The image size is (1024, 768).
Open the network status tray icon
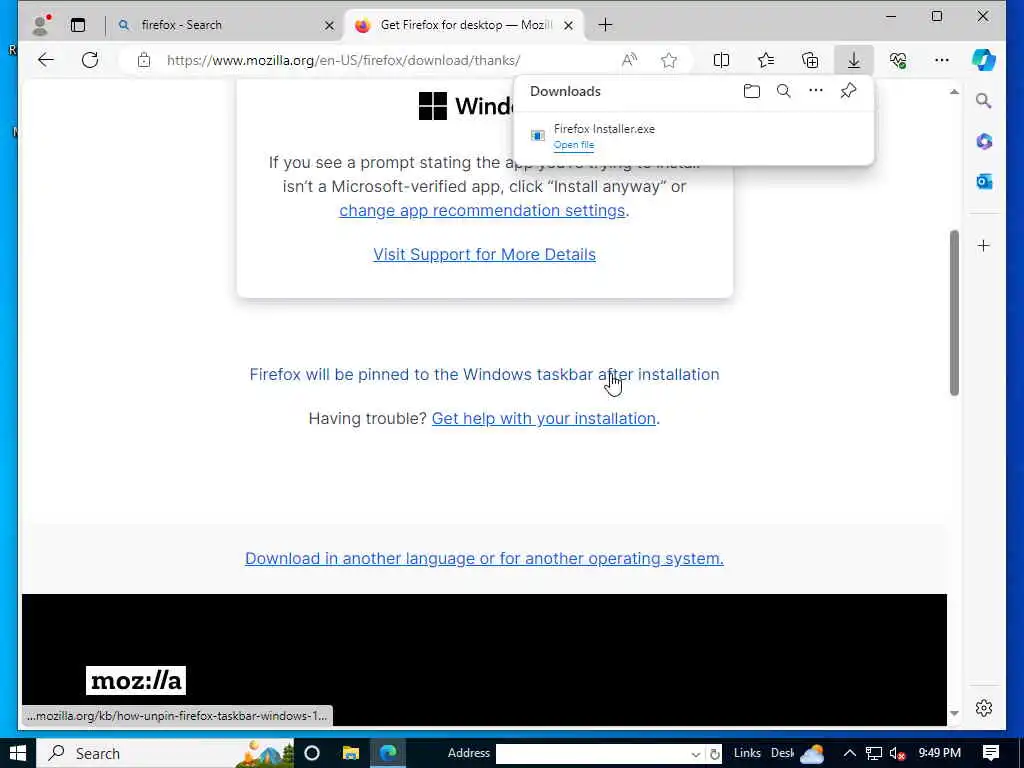[x=874, y=754]
